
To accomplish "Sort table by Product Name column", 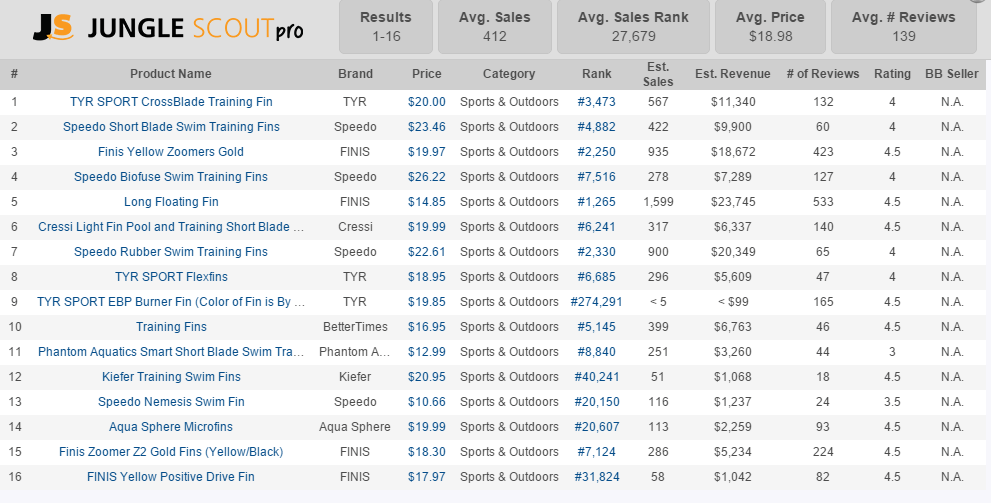I will tap(171, 74).
